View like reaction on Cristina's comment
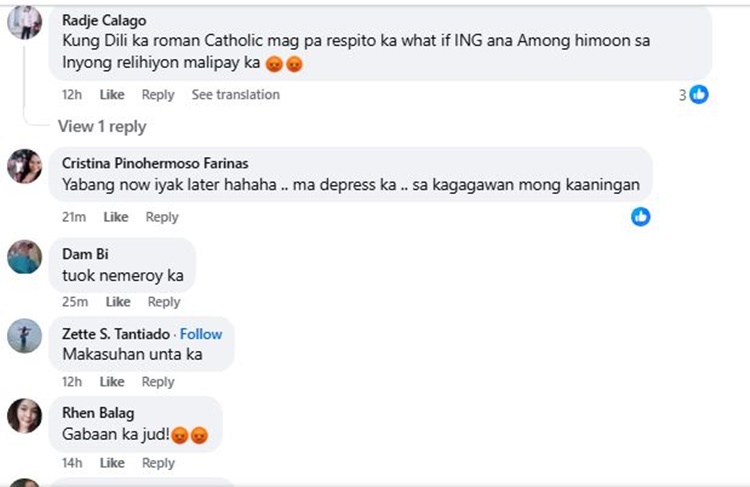This screenshot has height=487, width=750. (x=640, y=216)
